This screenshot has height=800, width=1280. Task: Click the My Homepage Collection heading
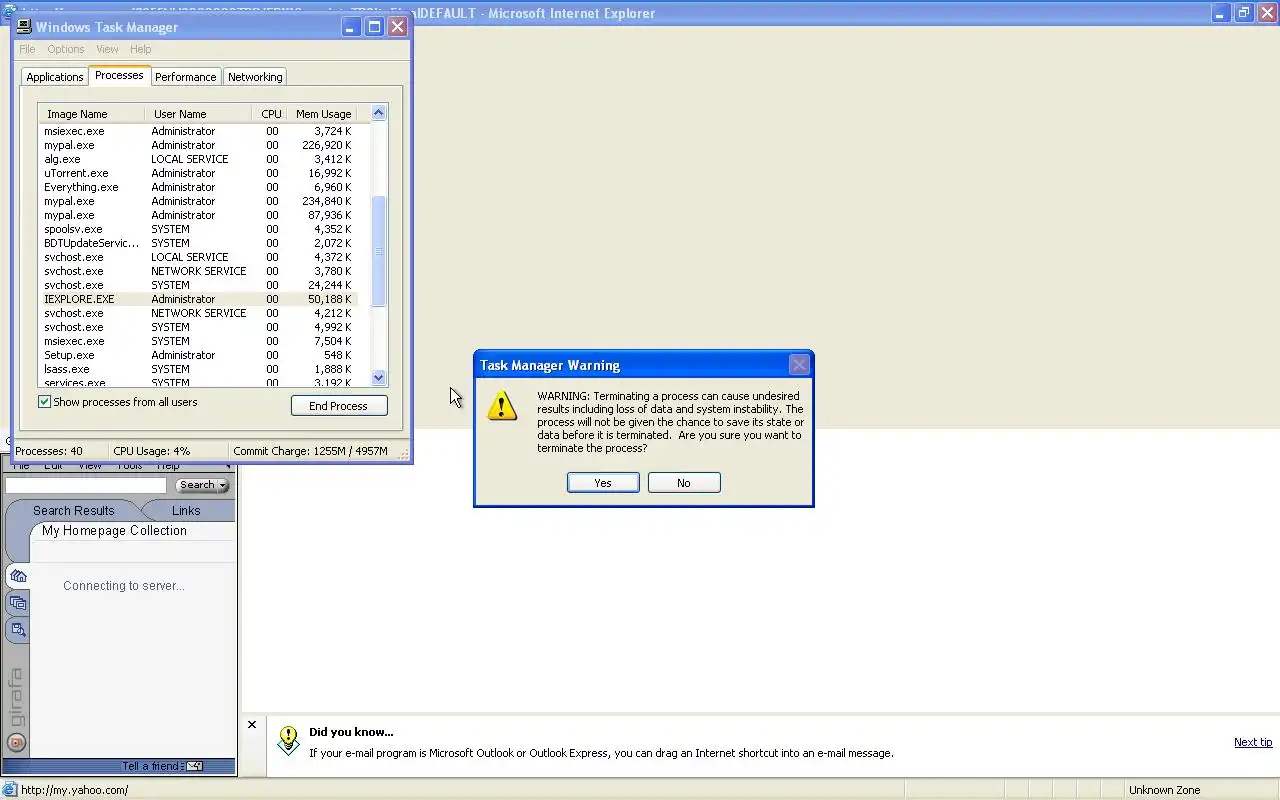(x=114, y=531)
